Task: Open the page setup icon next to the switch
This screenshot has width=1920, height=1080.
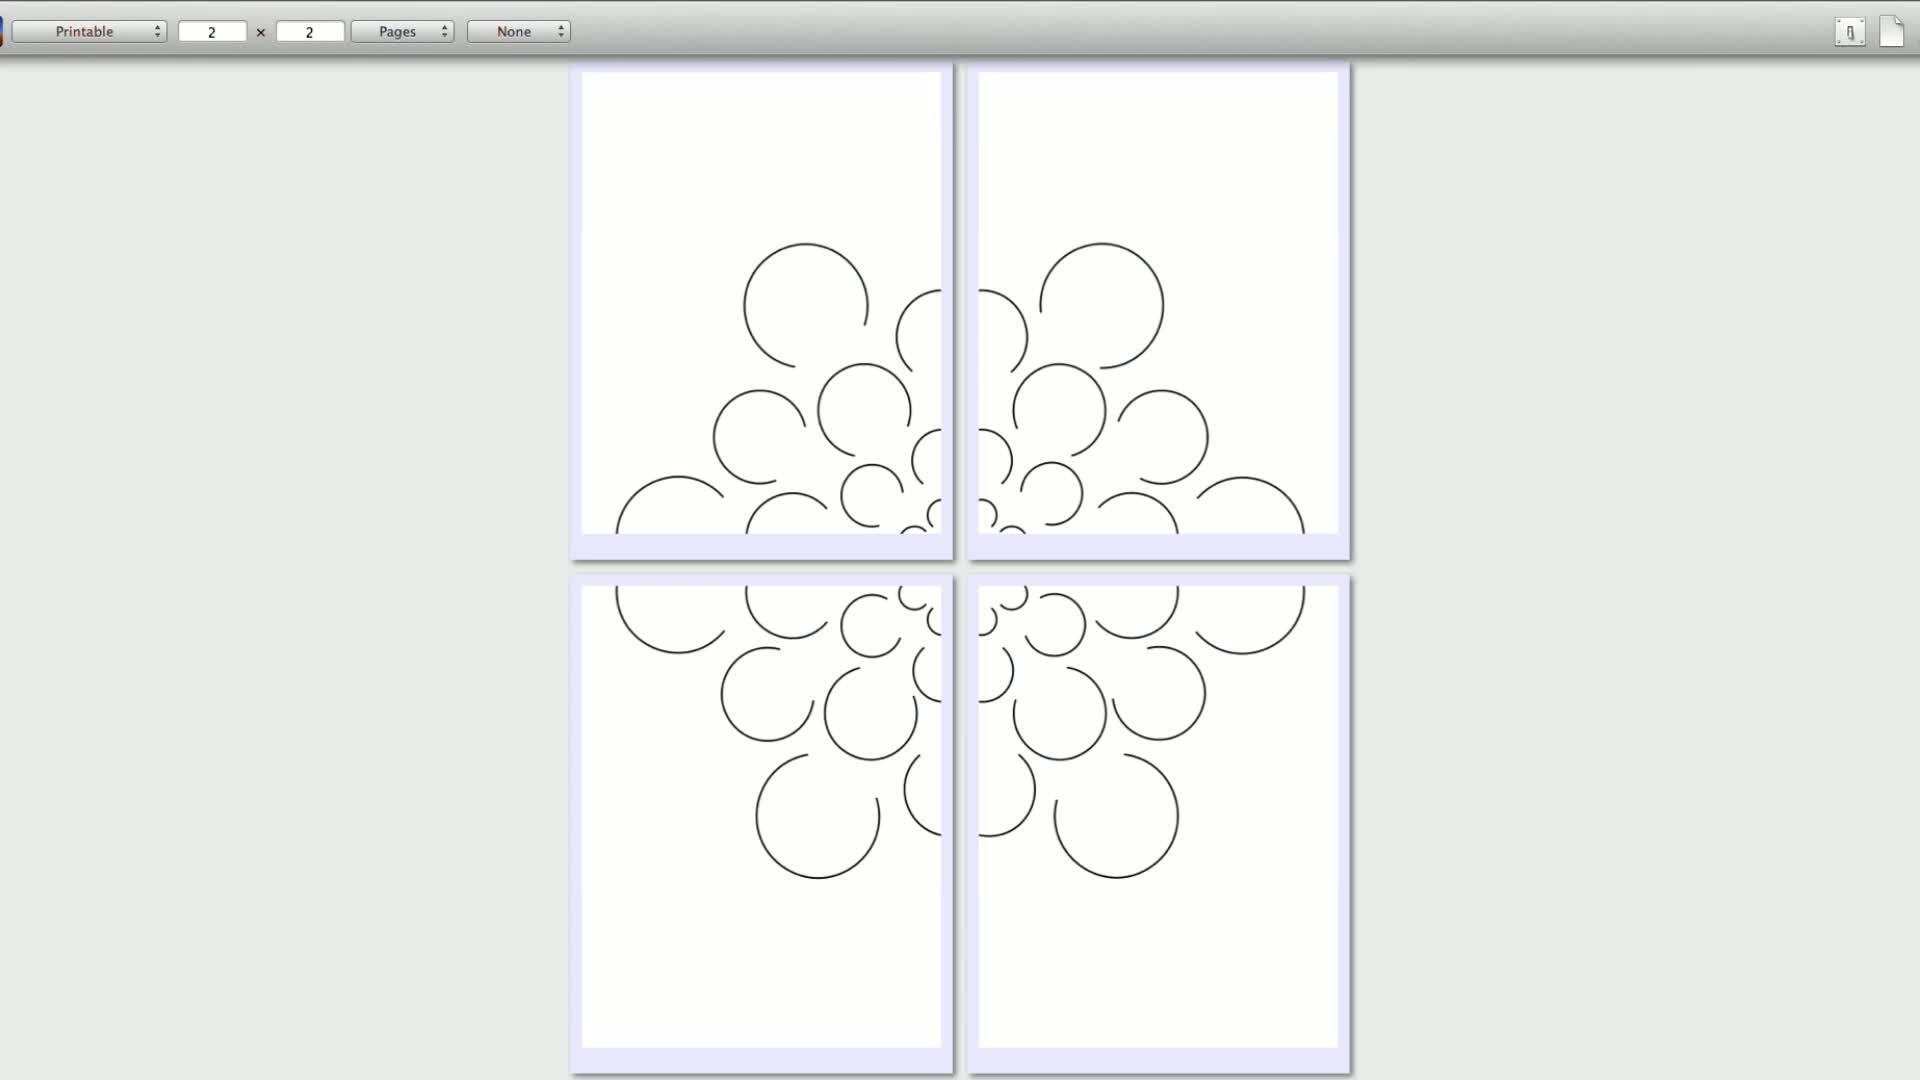Action: (x=1893, y=31)
